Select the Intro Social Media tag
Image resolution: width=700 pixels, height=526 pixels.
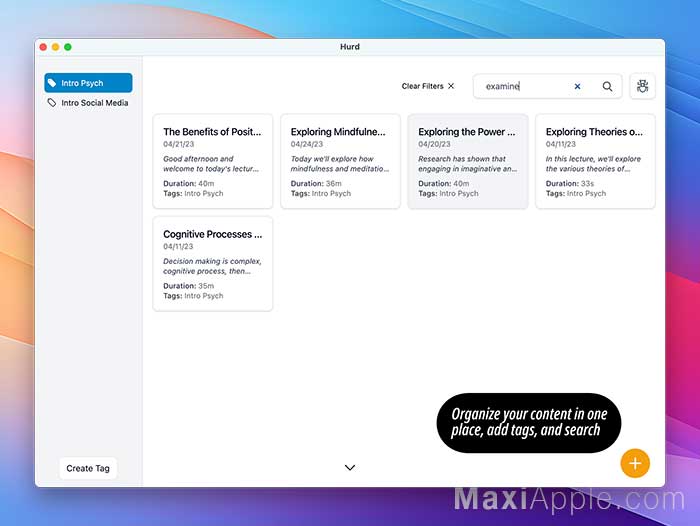pyautogui.click(x=88, y=103)
